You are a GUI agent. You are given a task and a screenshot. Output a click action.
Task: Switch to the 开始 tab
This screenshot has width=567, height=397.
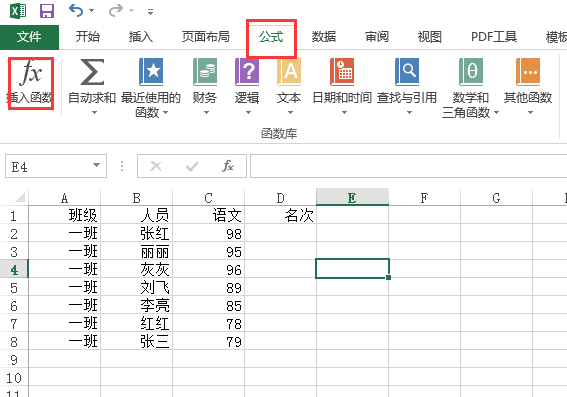coord(88,37)
